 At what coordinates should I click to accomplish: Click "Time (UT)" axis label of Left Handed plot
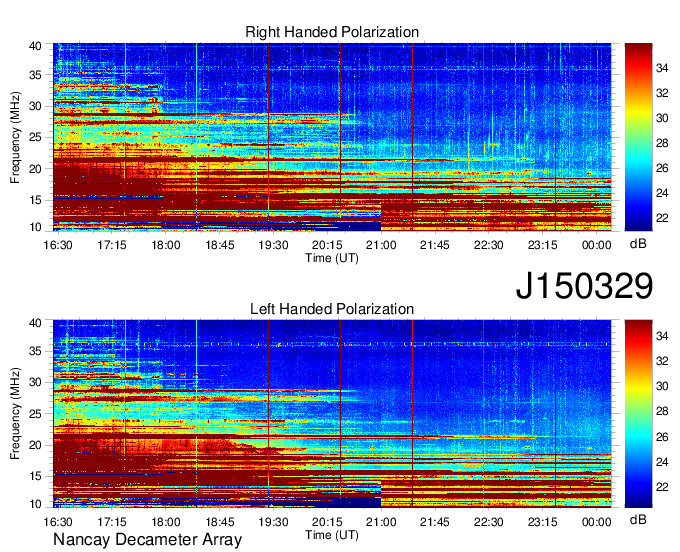click(x=332, y=535)
